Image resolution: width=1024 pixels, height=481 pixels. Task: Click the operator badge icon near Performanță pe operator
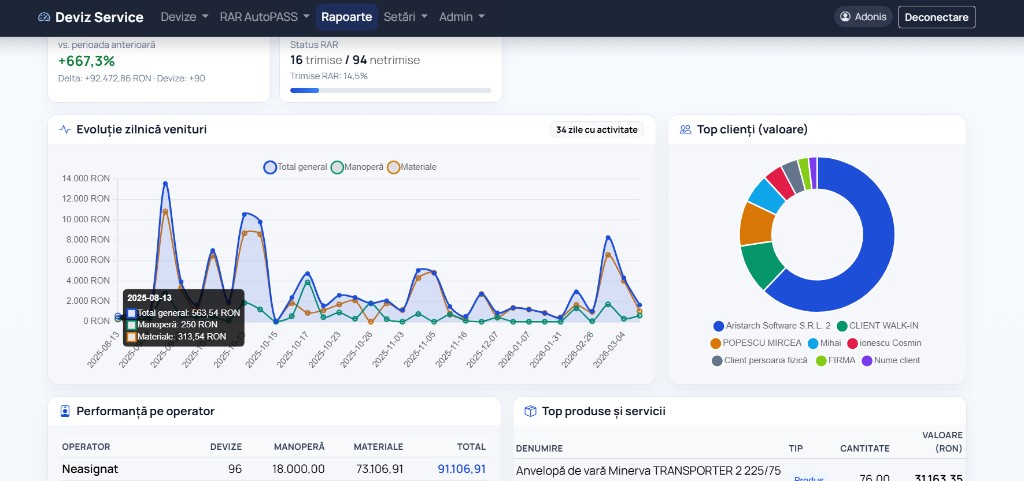[x=65, y=411]
